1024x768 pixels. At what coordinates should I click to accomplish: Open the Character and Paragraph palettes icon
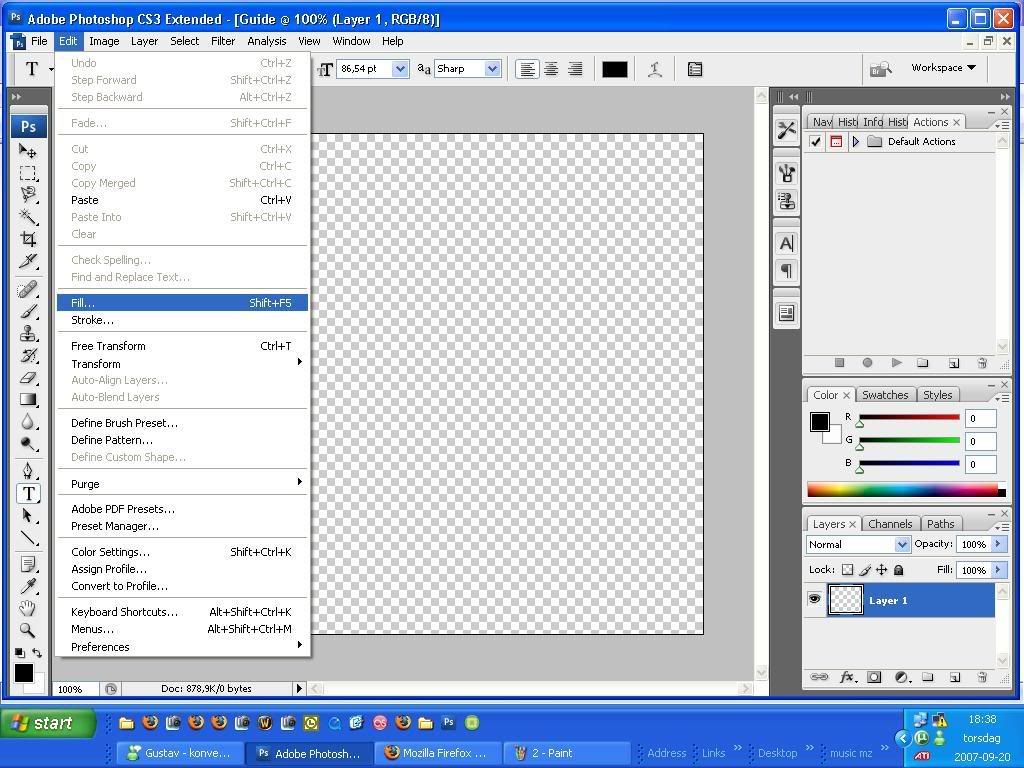(x=695, y=69)
